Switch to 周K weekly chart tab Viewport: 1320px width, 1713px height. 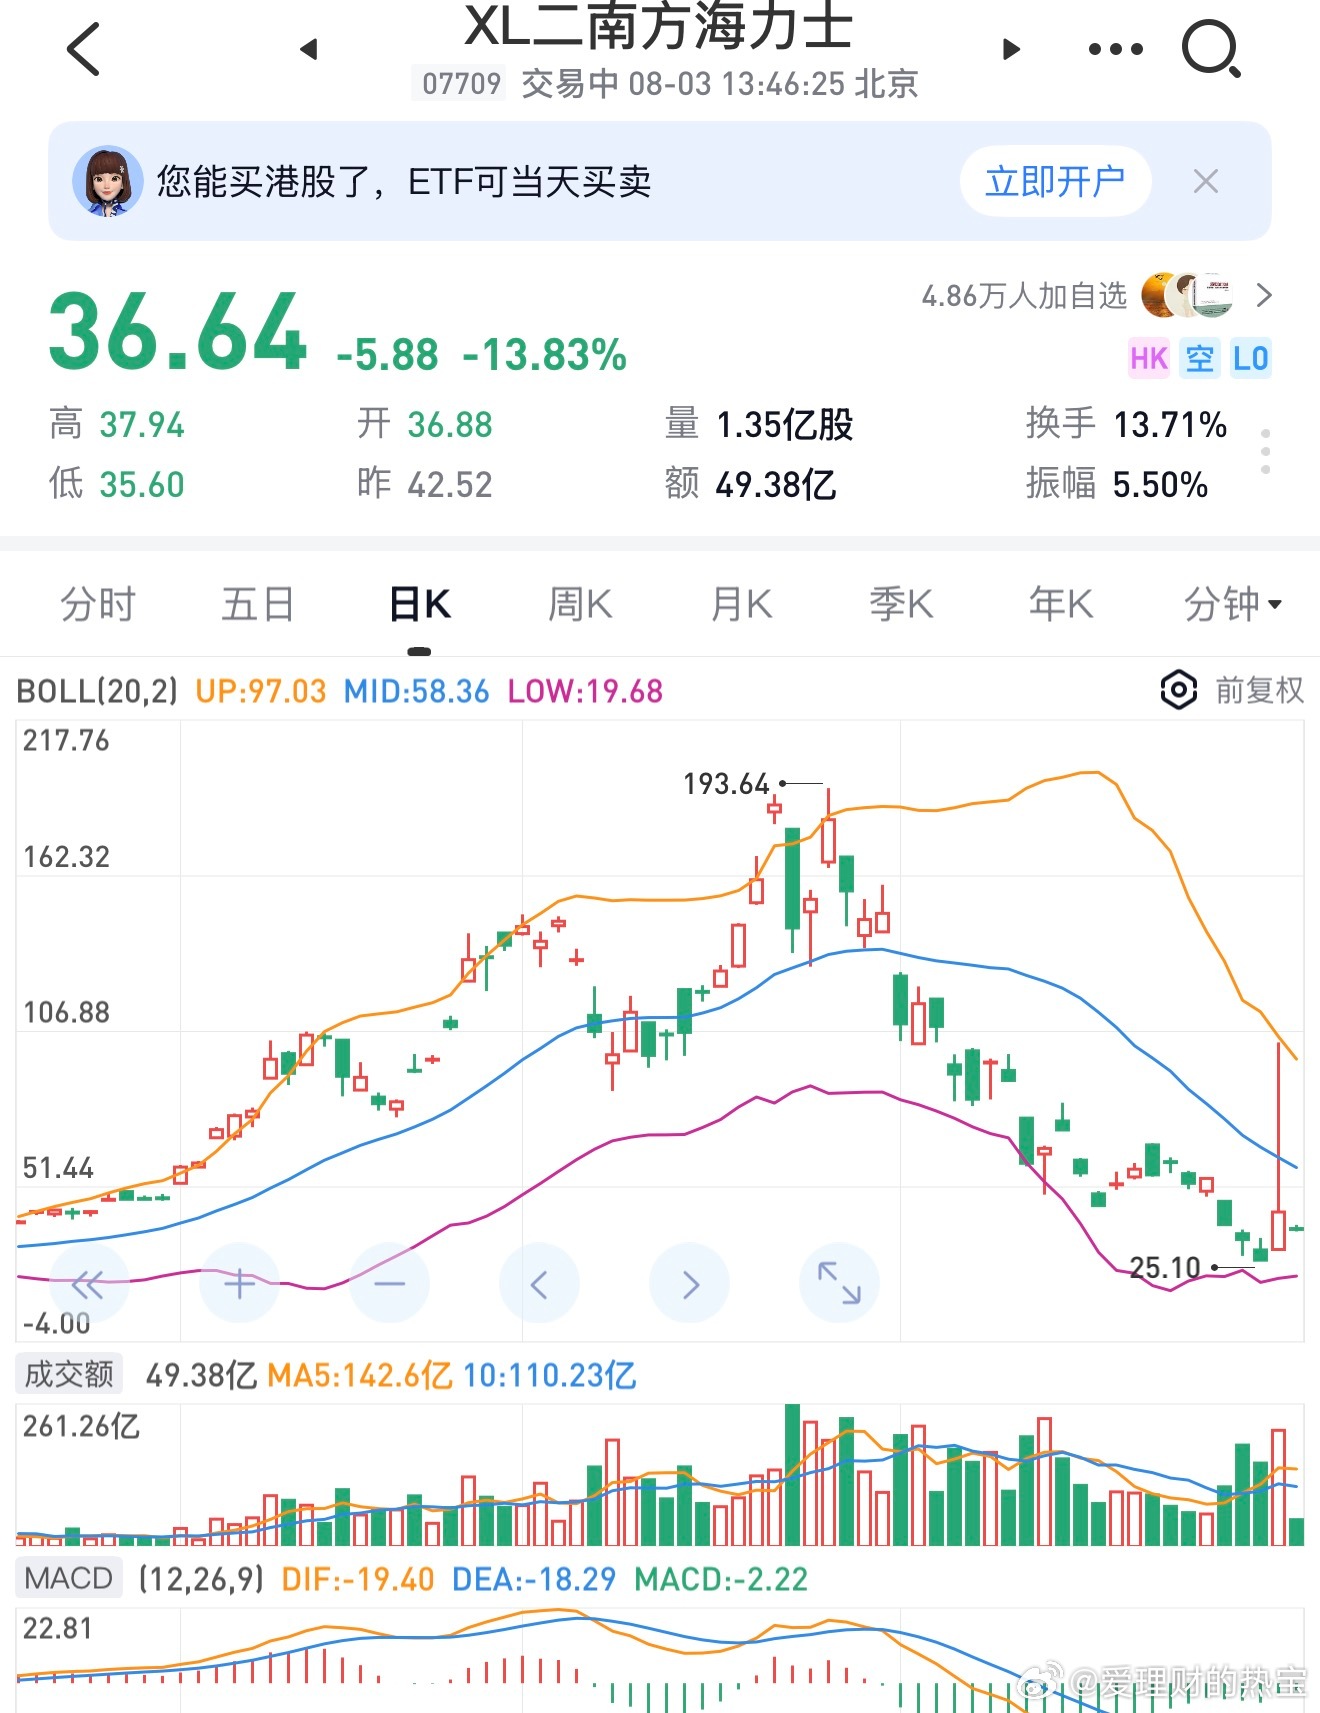[x=580, y=604]
